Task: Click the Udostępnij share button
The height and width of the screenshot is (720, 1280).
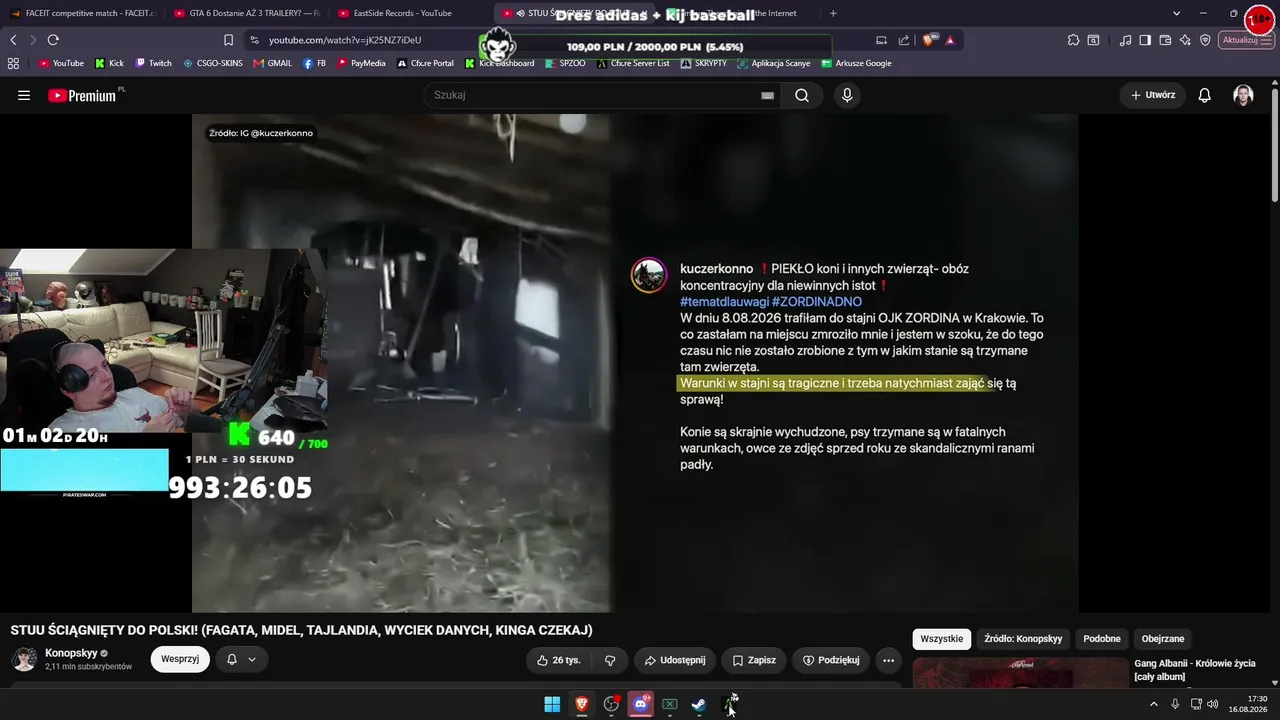Action: pos(675,660)
